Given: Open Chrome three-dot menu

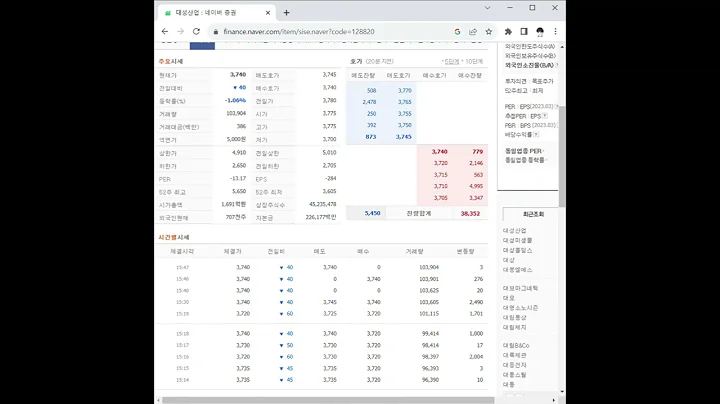Looking at the screenshot, I should [x=556, y=32].
